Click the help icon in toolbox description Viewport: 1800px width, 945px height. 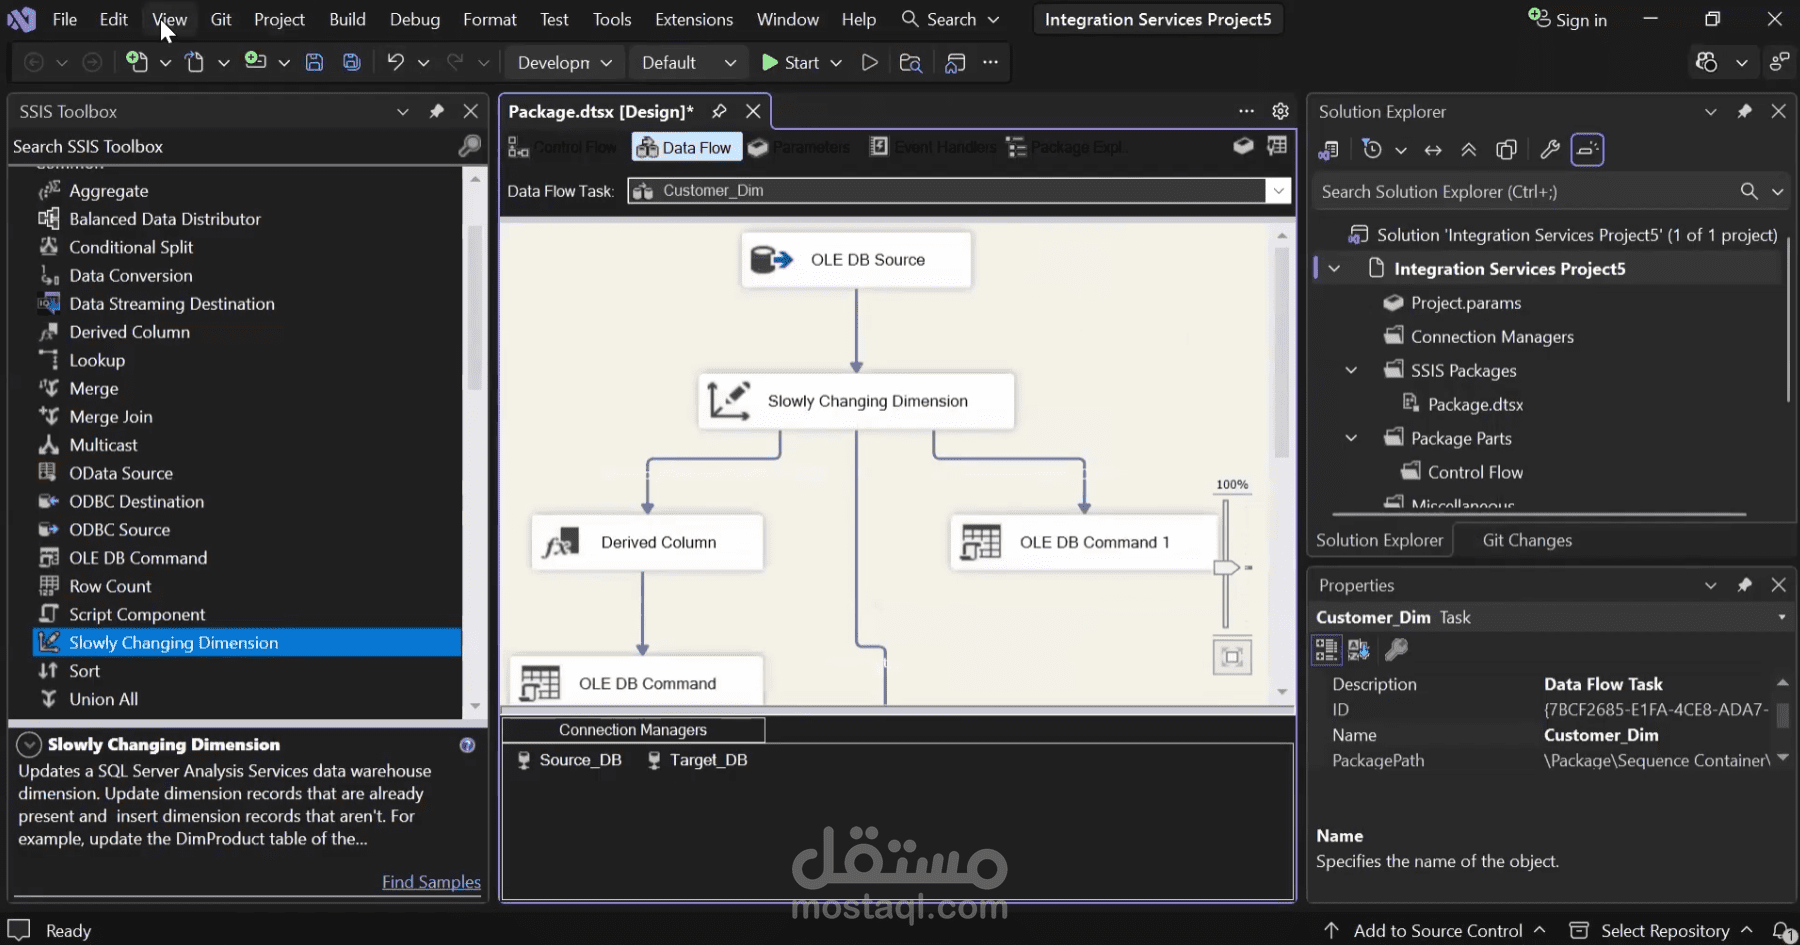(x=467, y=745)
